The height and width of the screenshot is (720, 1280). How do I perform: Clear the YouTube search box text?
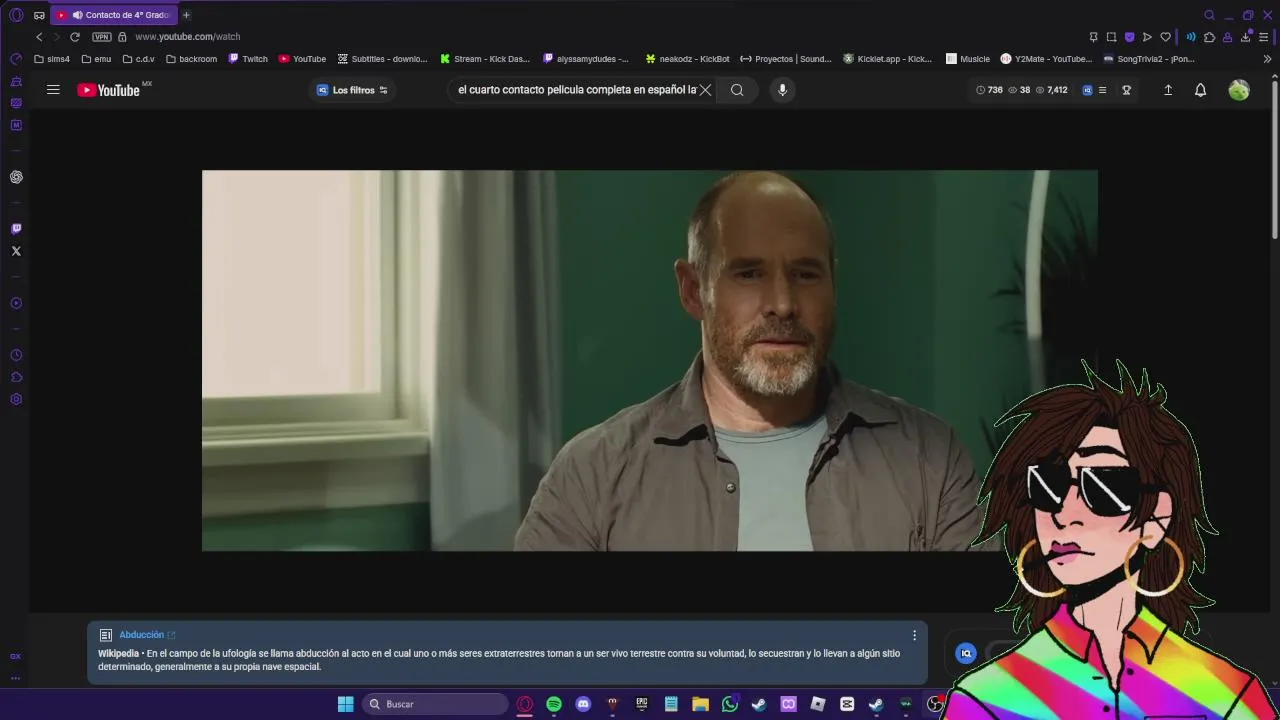tap(705, 90)
